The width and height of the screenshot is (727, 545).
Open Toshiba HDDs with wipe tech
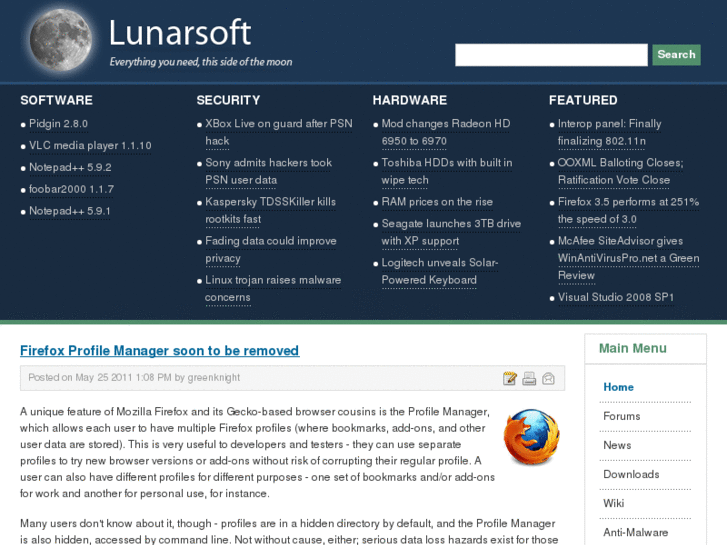(447, 171)
